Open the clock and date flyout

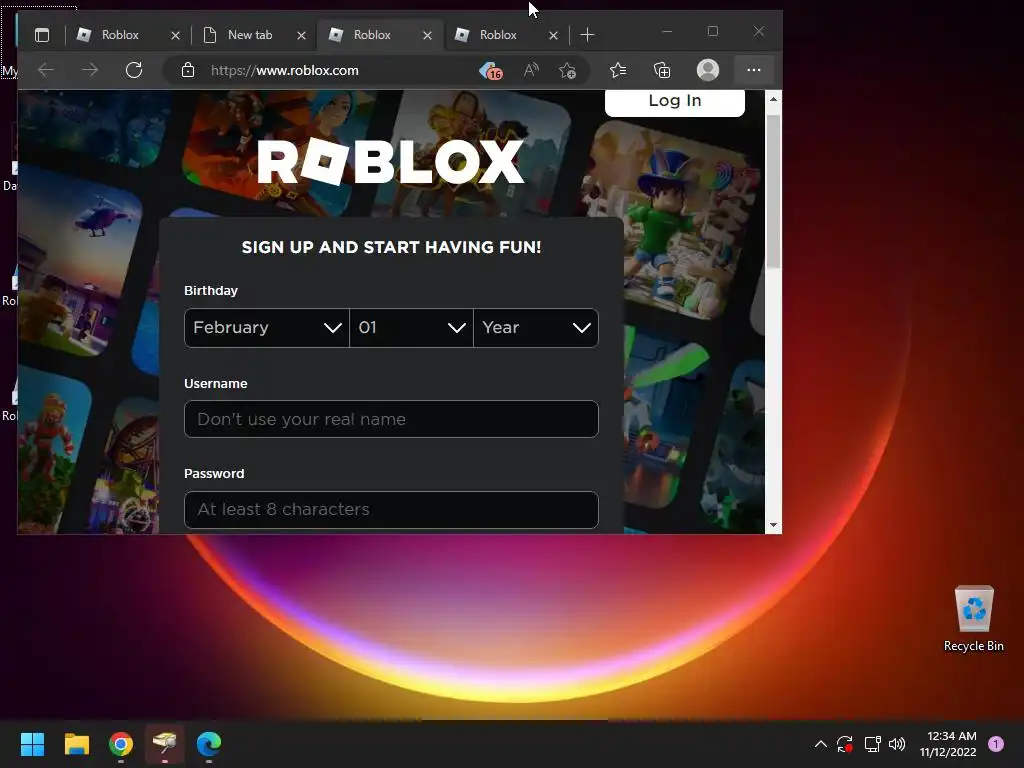pyautogui.click(x=948, y=744)
